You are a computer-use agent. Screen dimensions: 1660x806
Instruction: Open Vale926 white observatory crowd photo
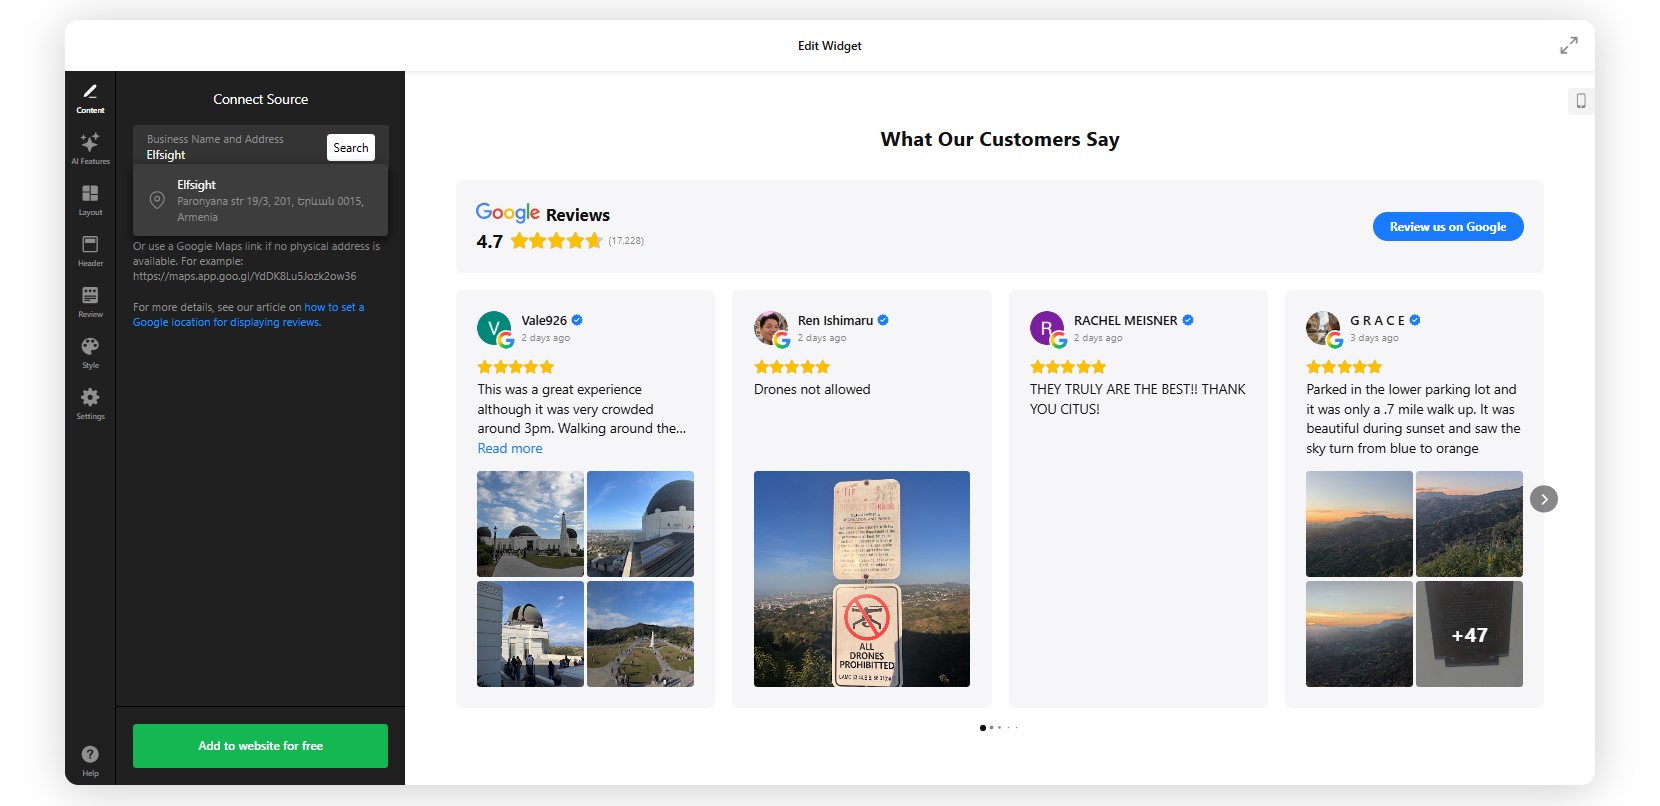530,634
